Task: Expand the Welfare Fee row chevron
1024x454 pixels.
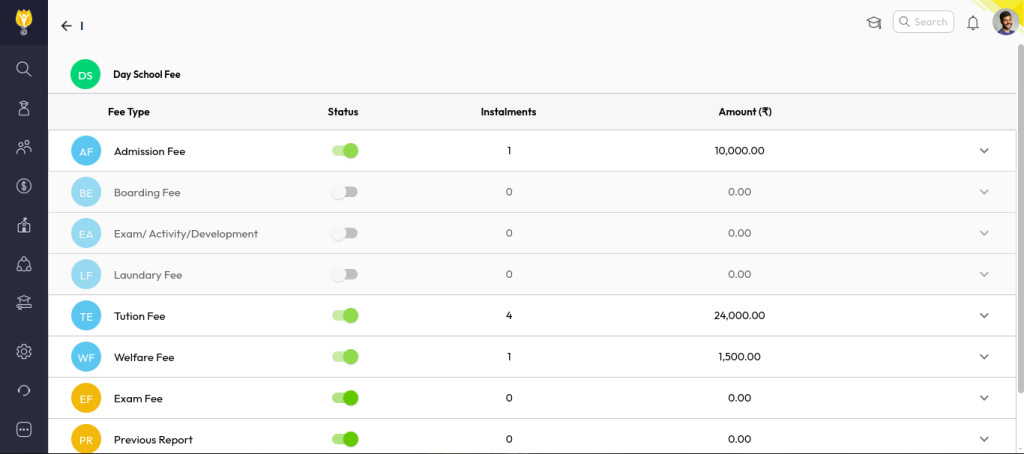Action: pyautogui.click(x=983, y=357)
